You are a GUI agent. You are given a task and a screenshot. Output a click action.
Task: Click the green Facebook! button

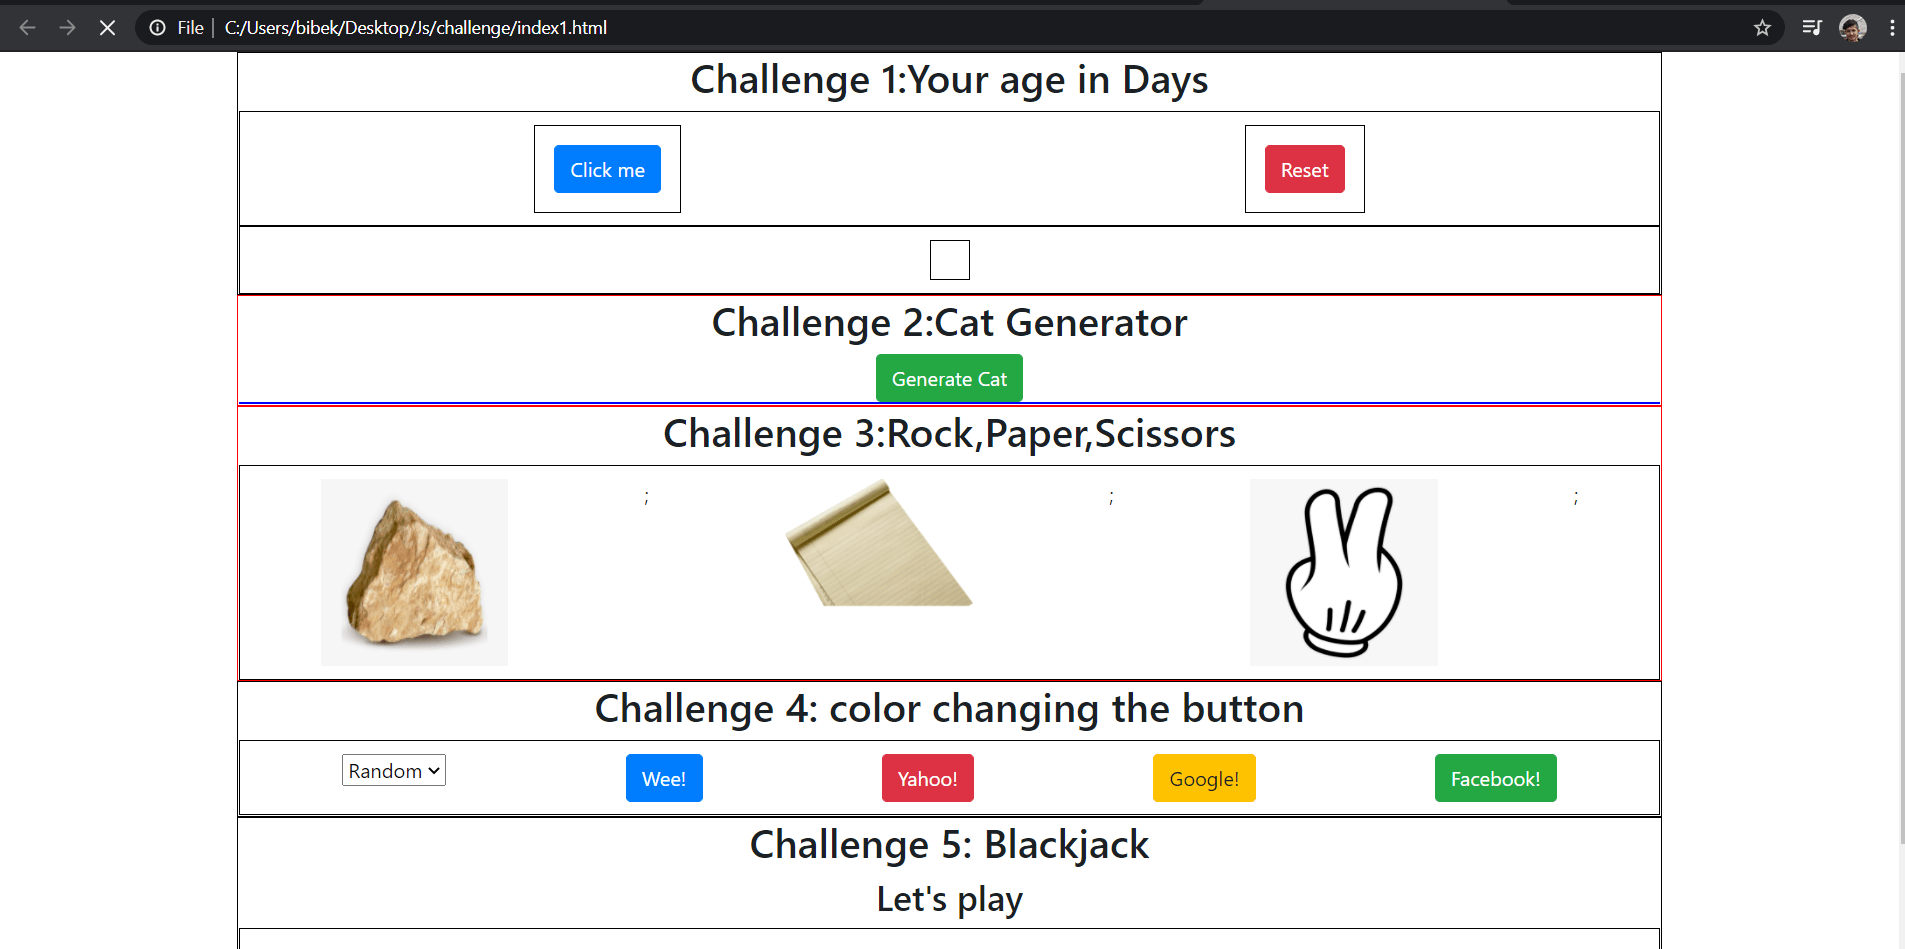1495,779
